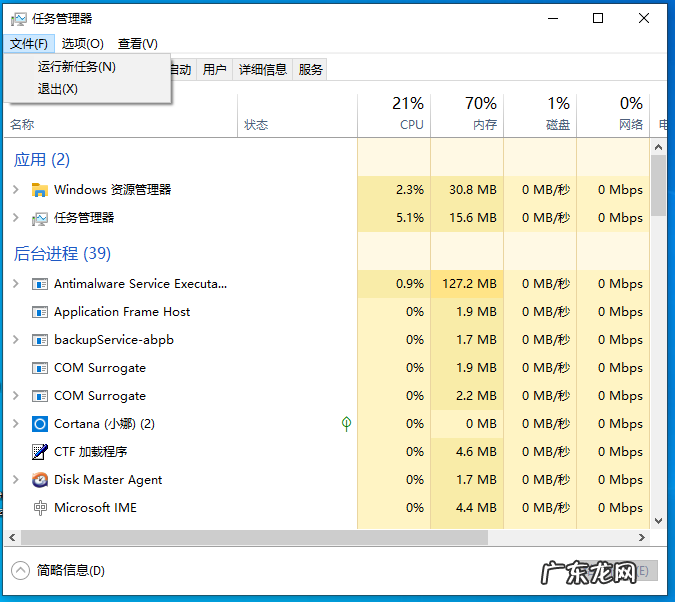The image size is (675, 602).
Task: Click the 15.6 MB memory value
Action: (x=473, y=218)
